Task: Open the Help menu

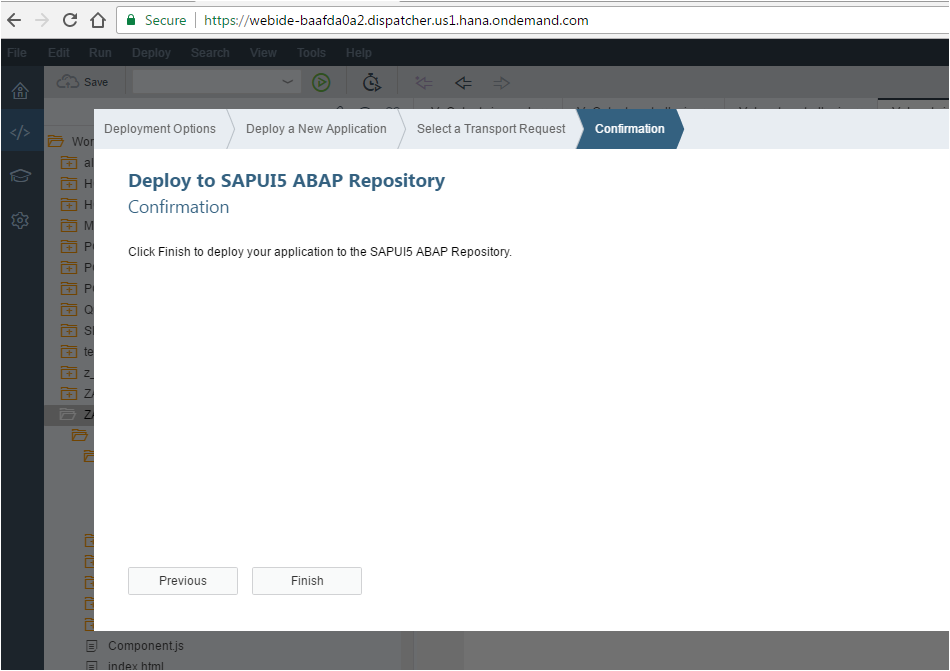Action: tap(359, 53)
